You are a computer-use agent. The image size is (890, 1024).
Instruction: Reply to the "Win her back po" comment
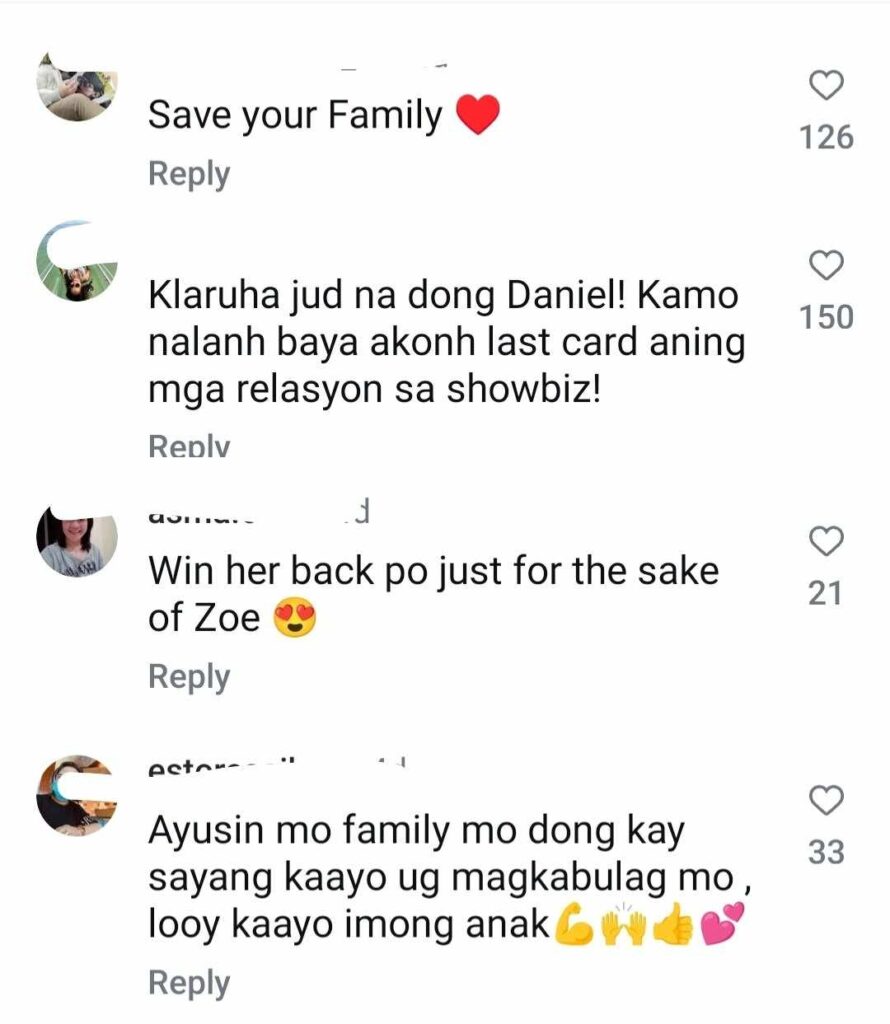pyautogui.click(x=189, y=677)
